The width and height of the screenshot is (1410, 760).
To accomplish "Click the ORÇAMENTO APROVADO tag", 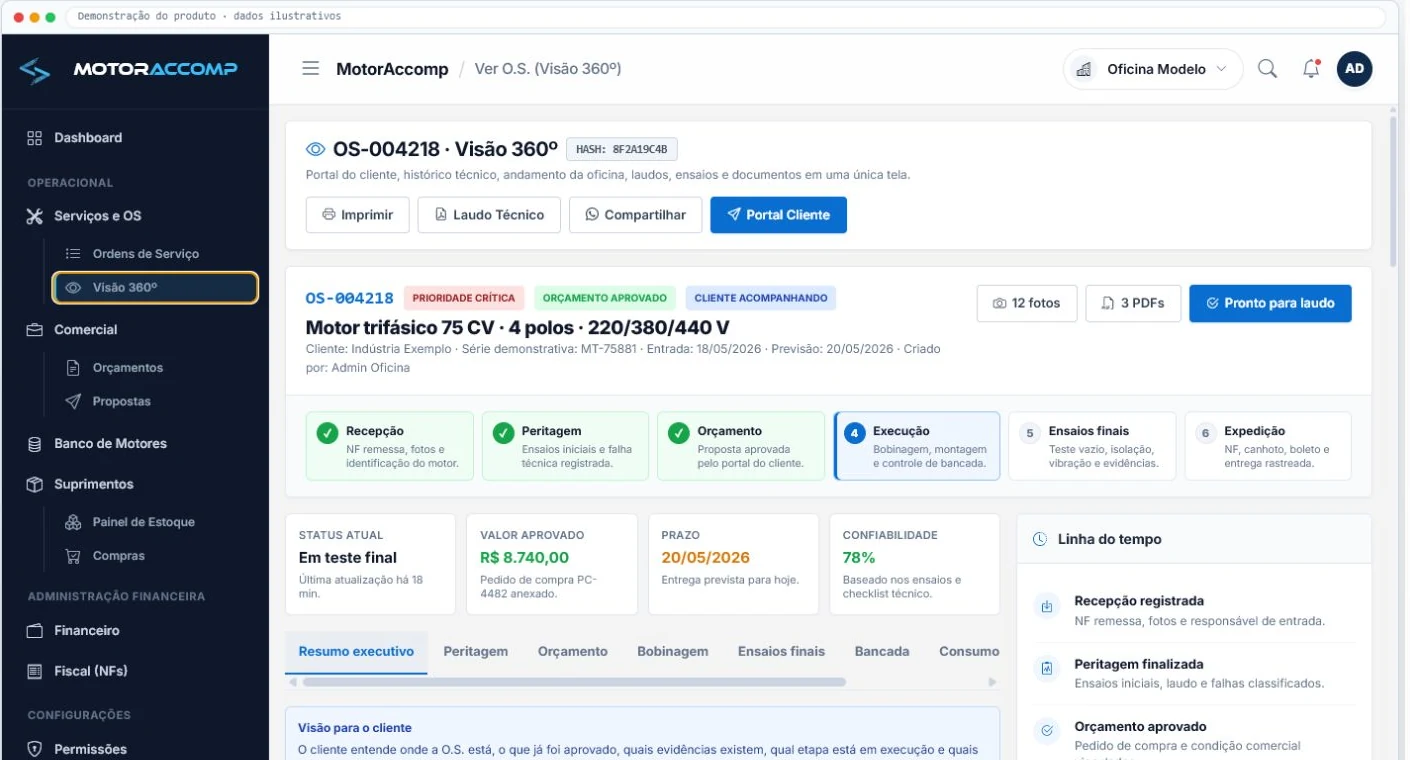I will click(x=605, y=298).
